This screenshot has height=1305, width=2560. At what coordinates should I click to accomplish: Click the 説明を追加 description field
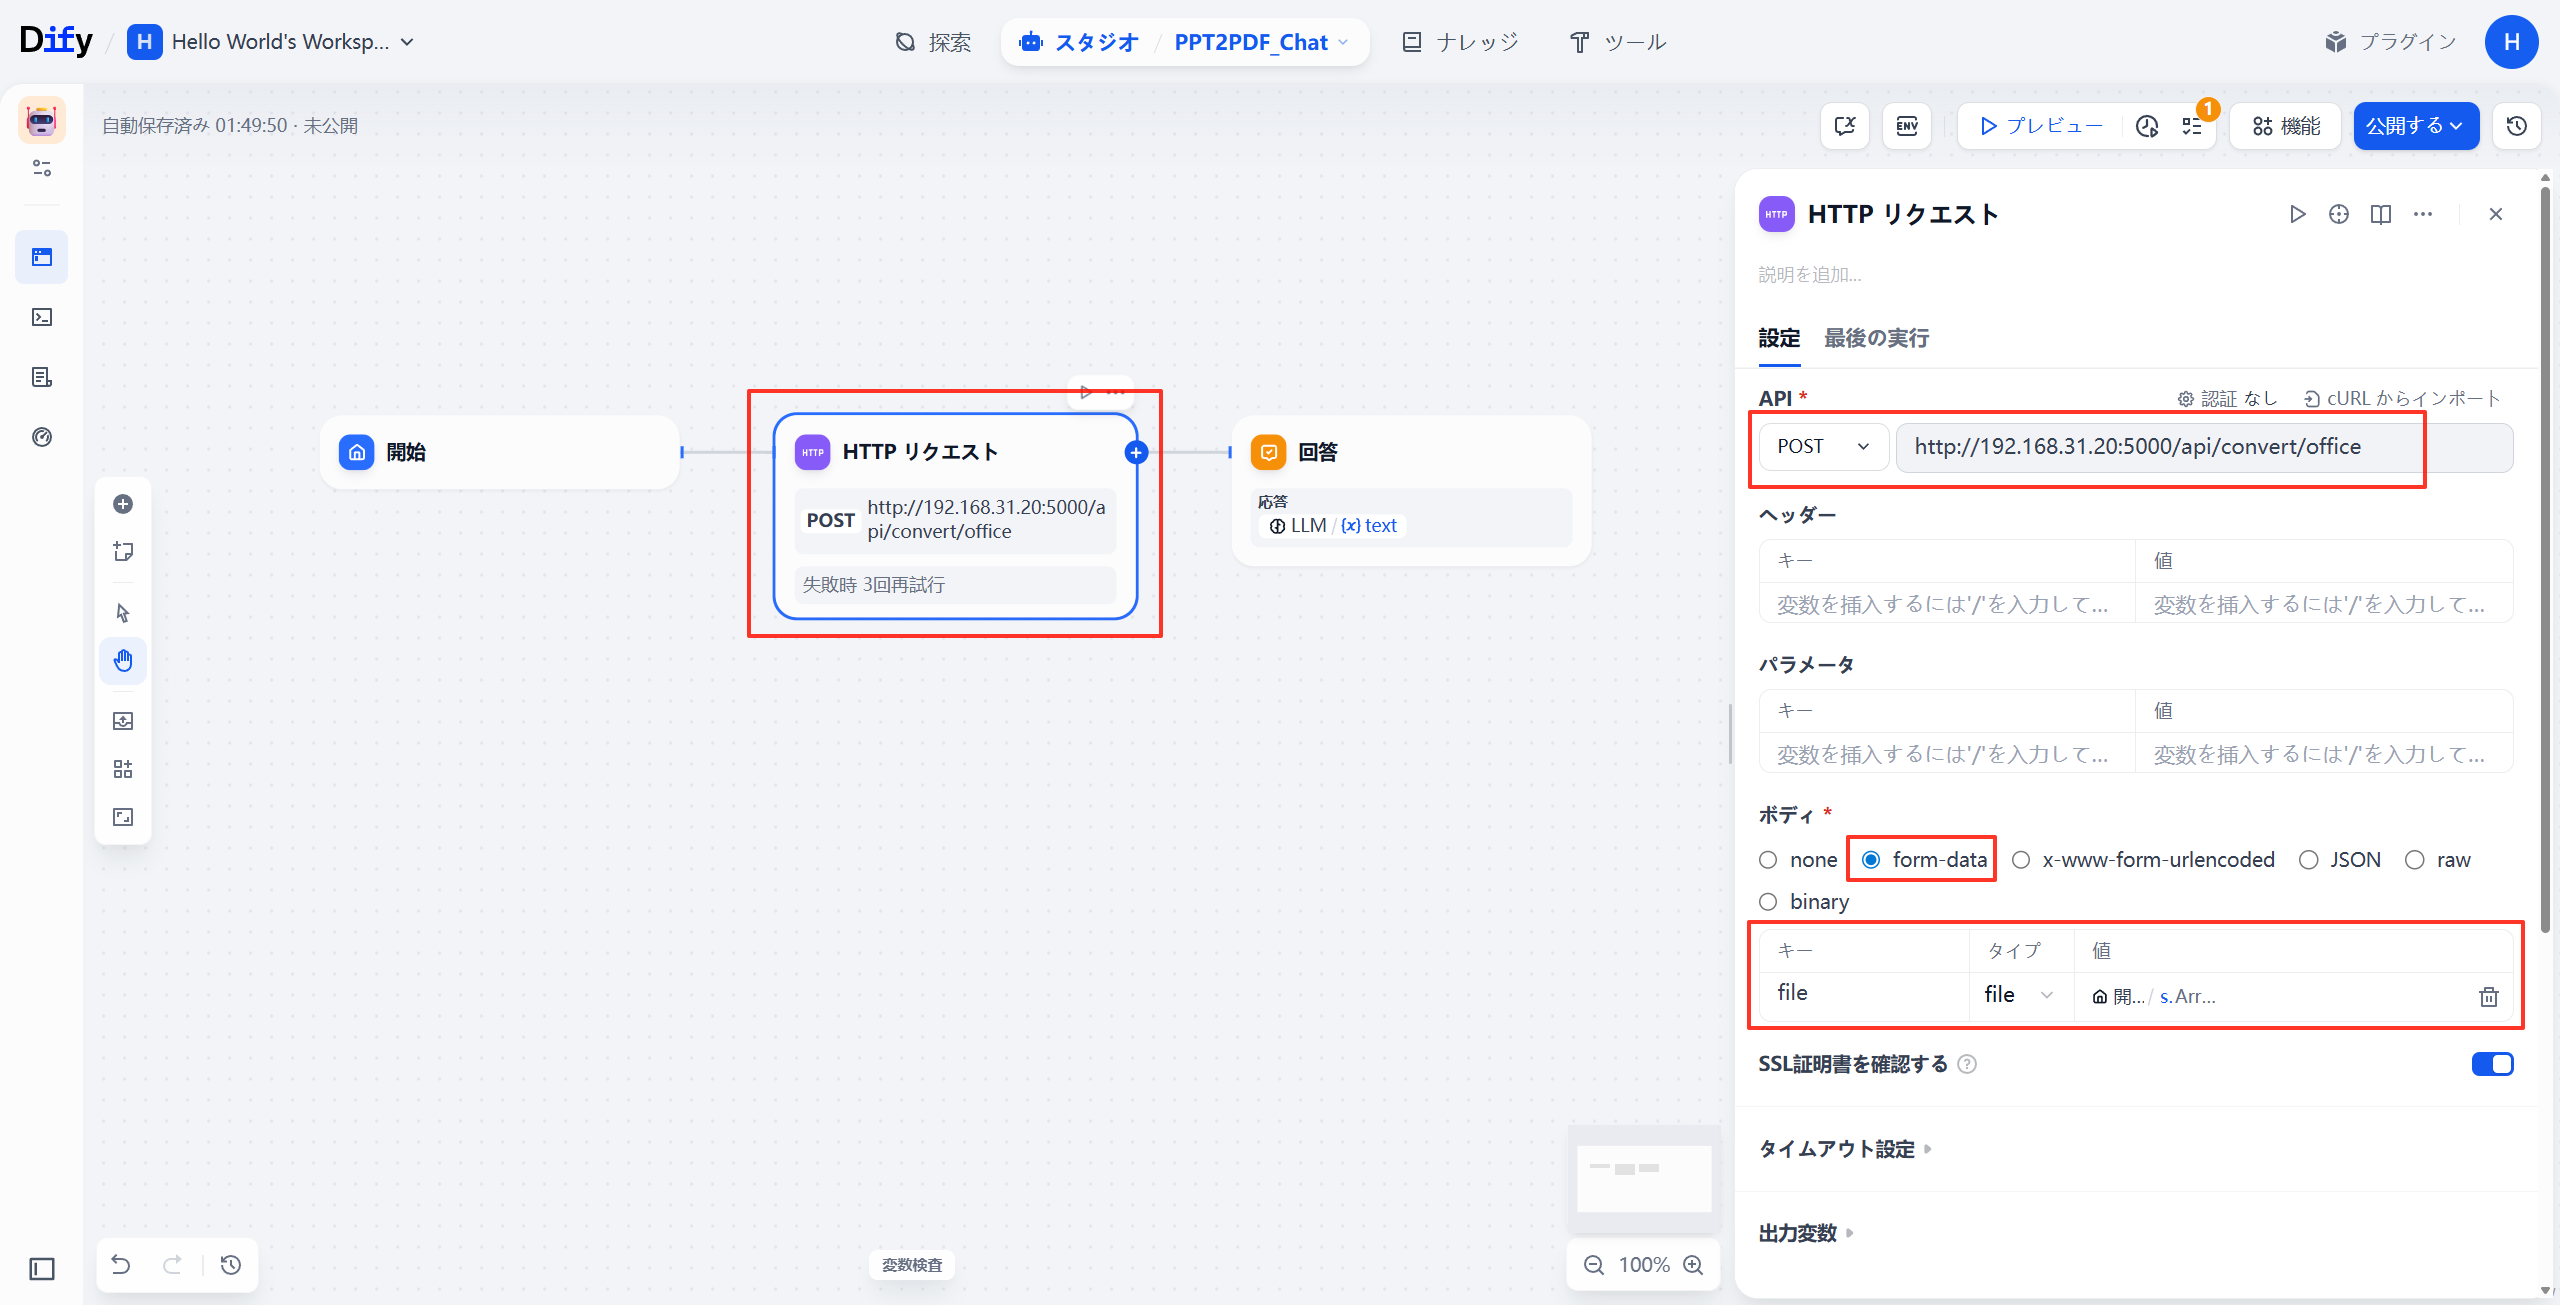click(x=1810, y=275)
